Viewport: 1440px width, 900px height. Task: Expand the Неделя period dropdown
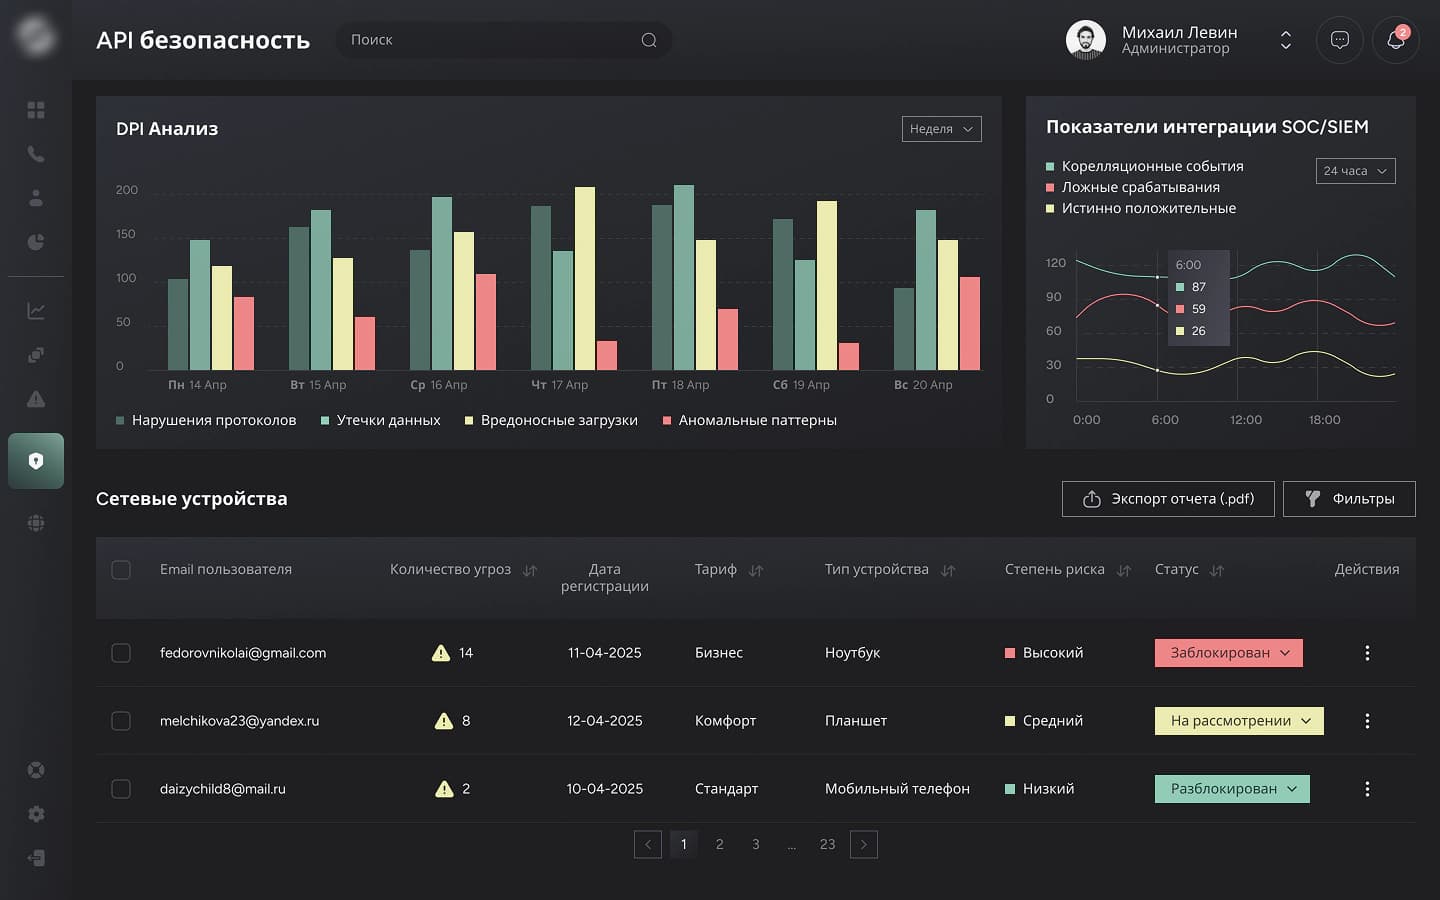click(941, 129)
